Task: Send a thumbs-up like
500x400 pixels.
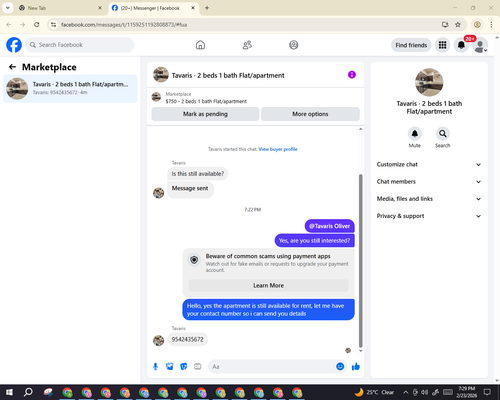Action: pyautogui.click(x=356, y=367)
